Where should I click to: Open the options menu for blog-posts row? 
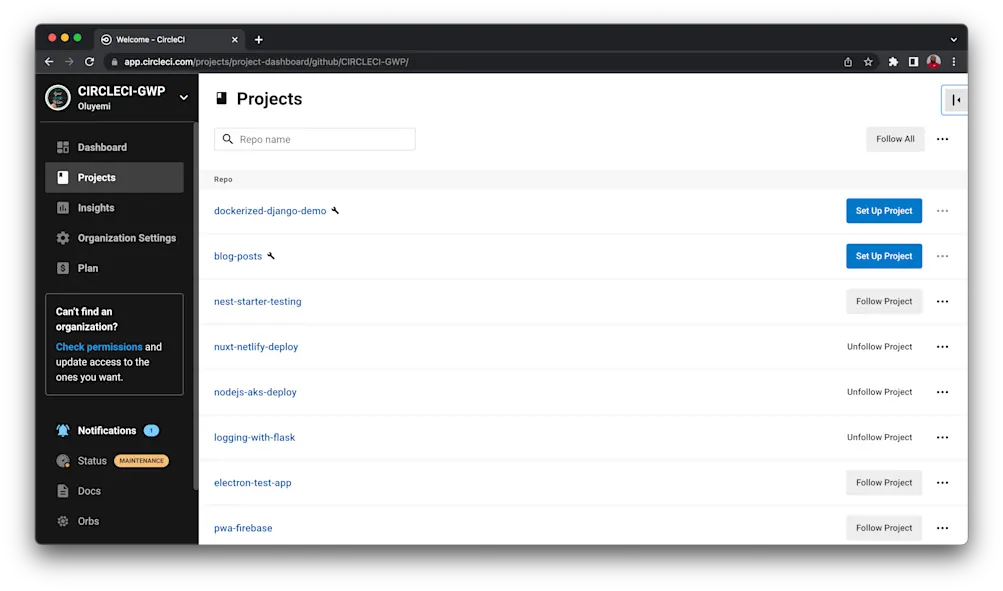point(941,256)
